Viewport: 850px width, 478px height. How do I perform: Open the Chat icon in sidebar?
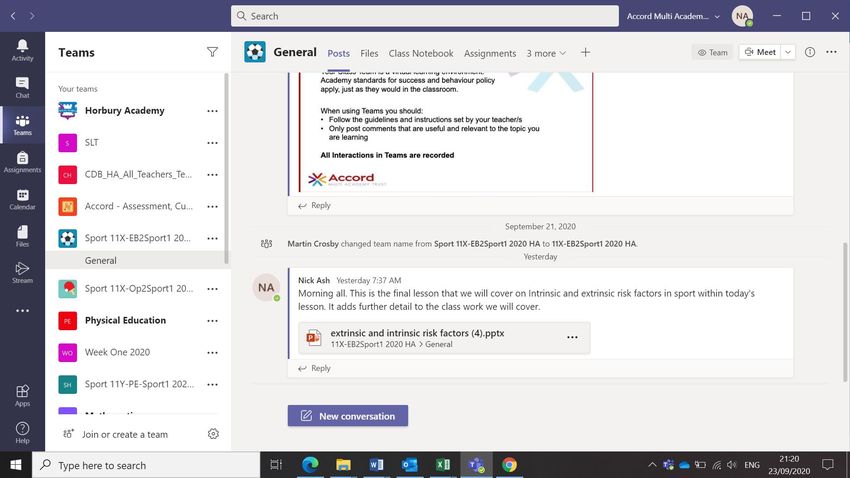pos(22,87)
